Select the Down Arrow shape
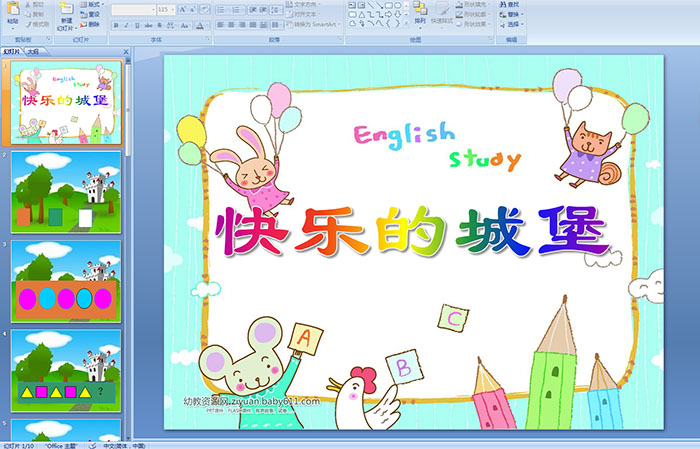The image size is (700, 449). (397, 15)
